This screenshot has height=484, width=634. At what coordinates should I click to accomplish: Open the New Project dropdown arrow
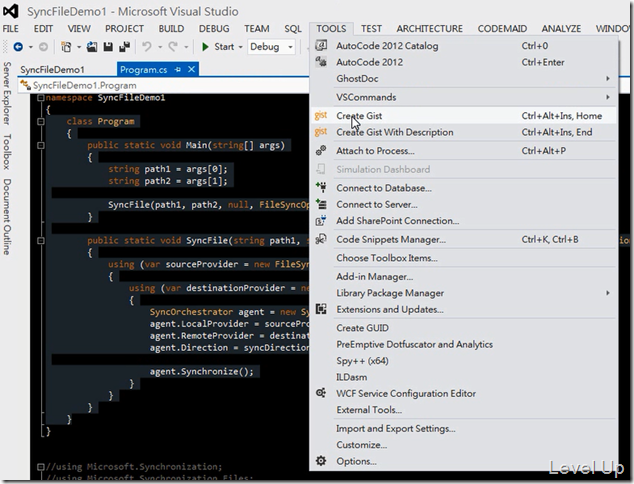pos(79,47)
